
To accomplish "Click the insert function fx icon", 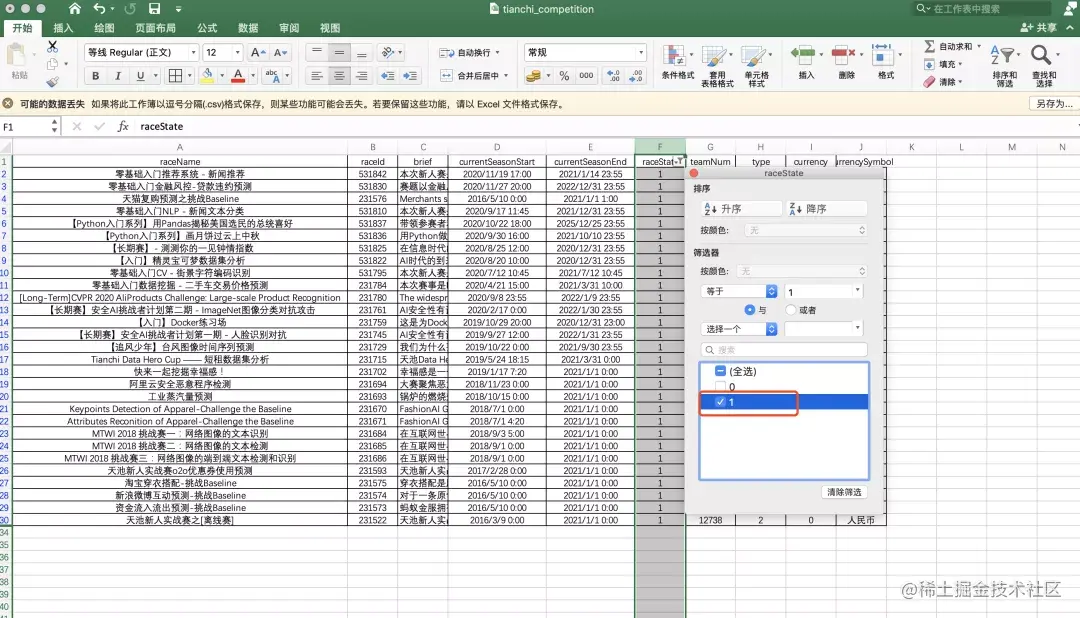I will pos(123,126).
